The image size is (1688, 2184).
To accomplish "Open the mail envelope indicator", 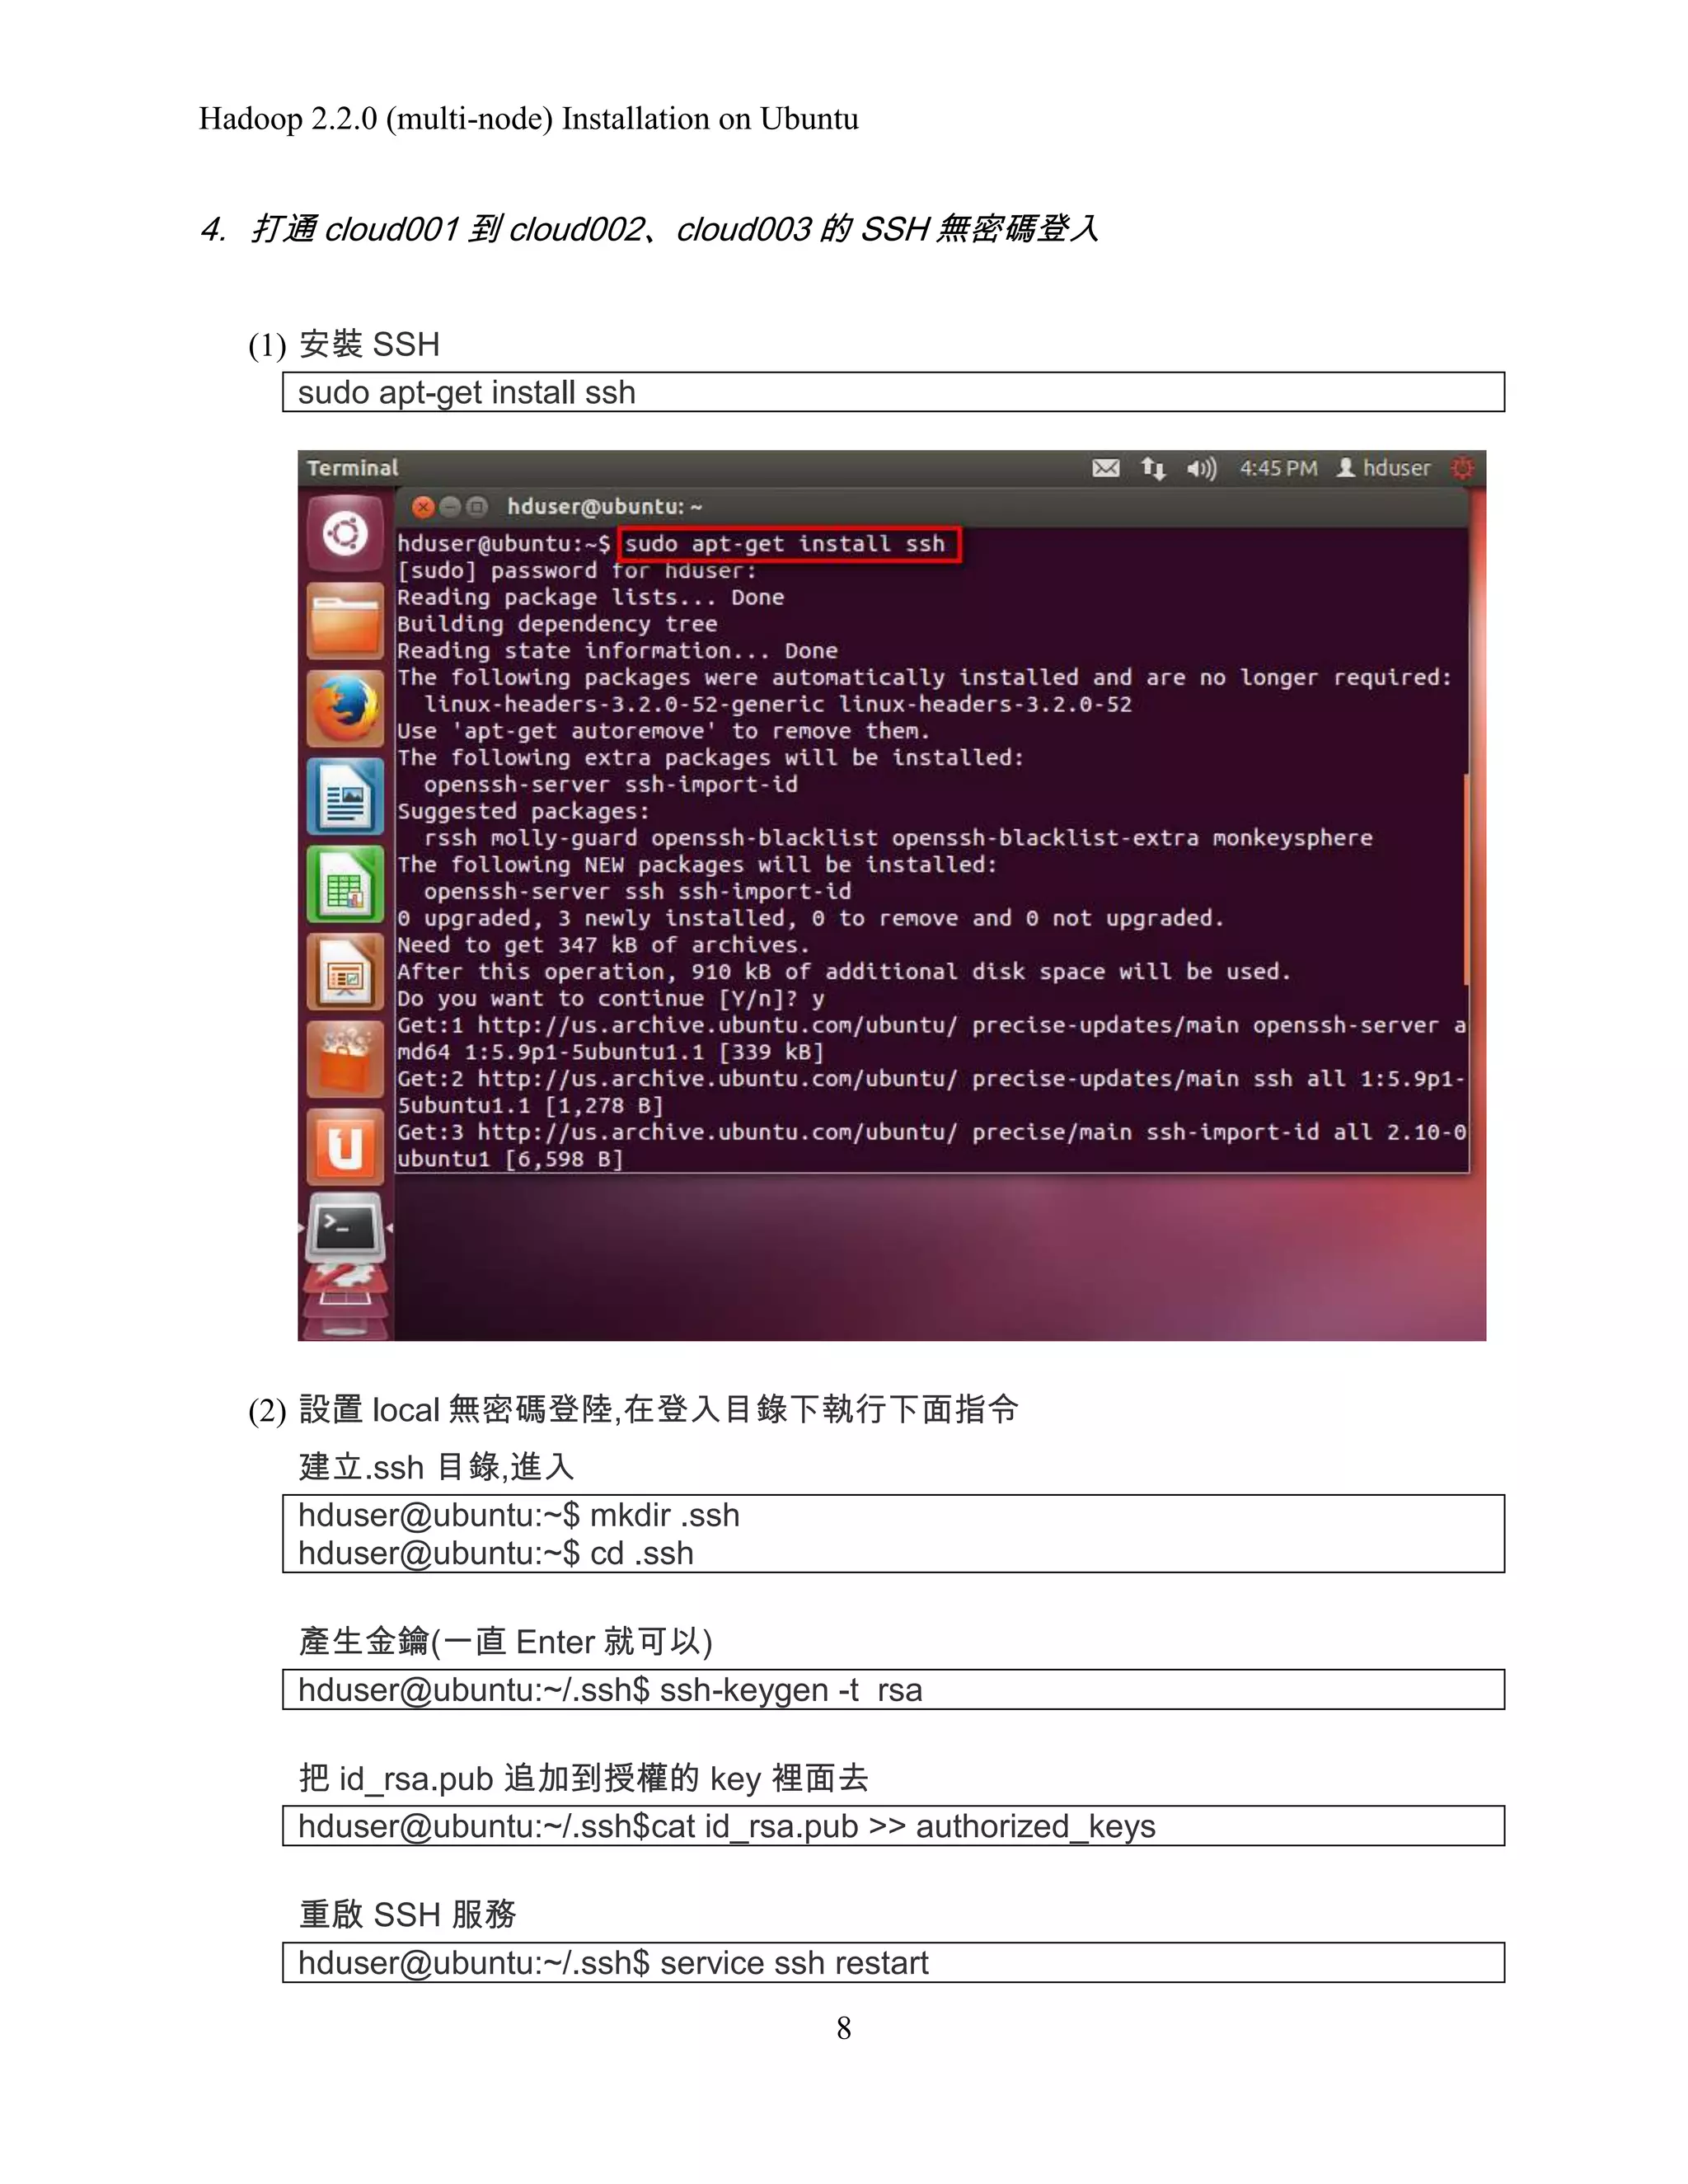I will [x=1105, y=468].
